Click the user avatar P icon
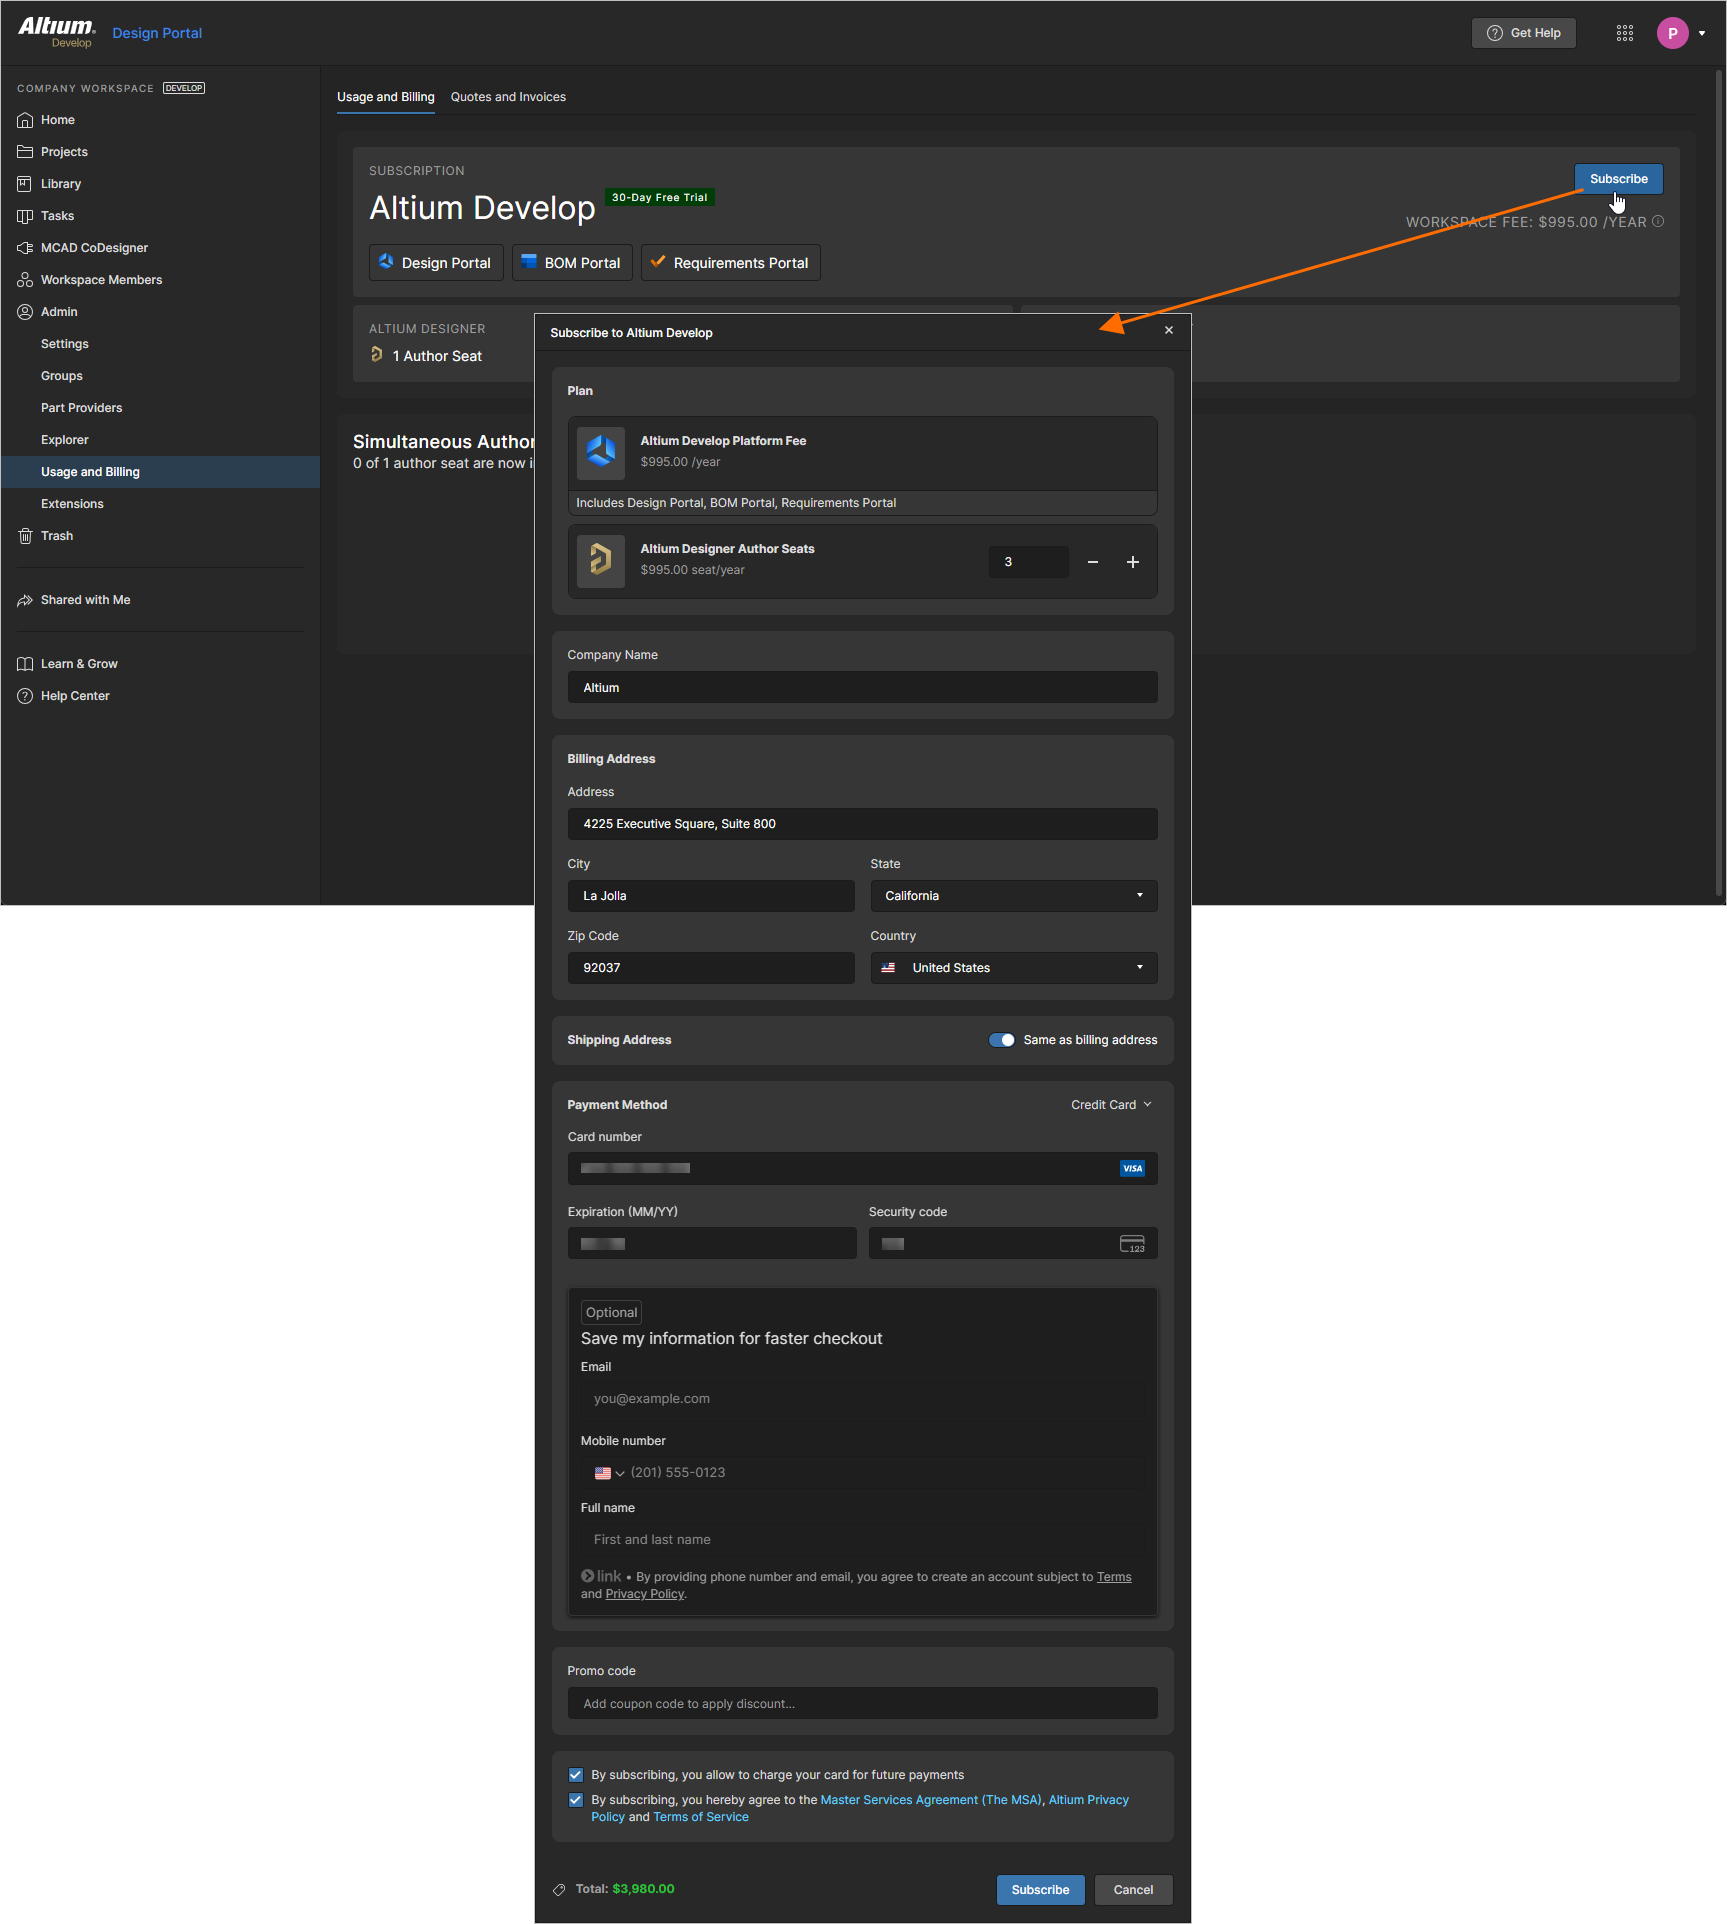Viewport: 1727px width, 1924px height. pyautogui.click(x=1673, y=33)
